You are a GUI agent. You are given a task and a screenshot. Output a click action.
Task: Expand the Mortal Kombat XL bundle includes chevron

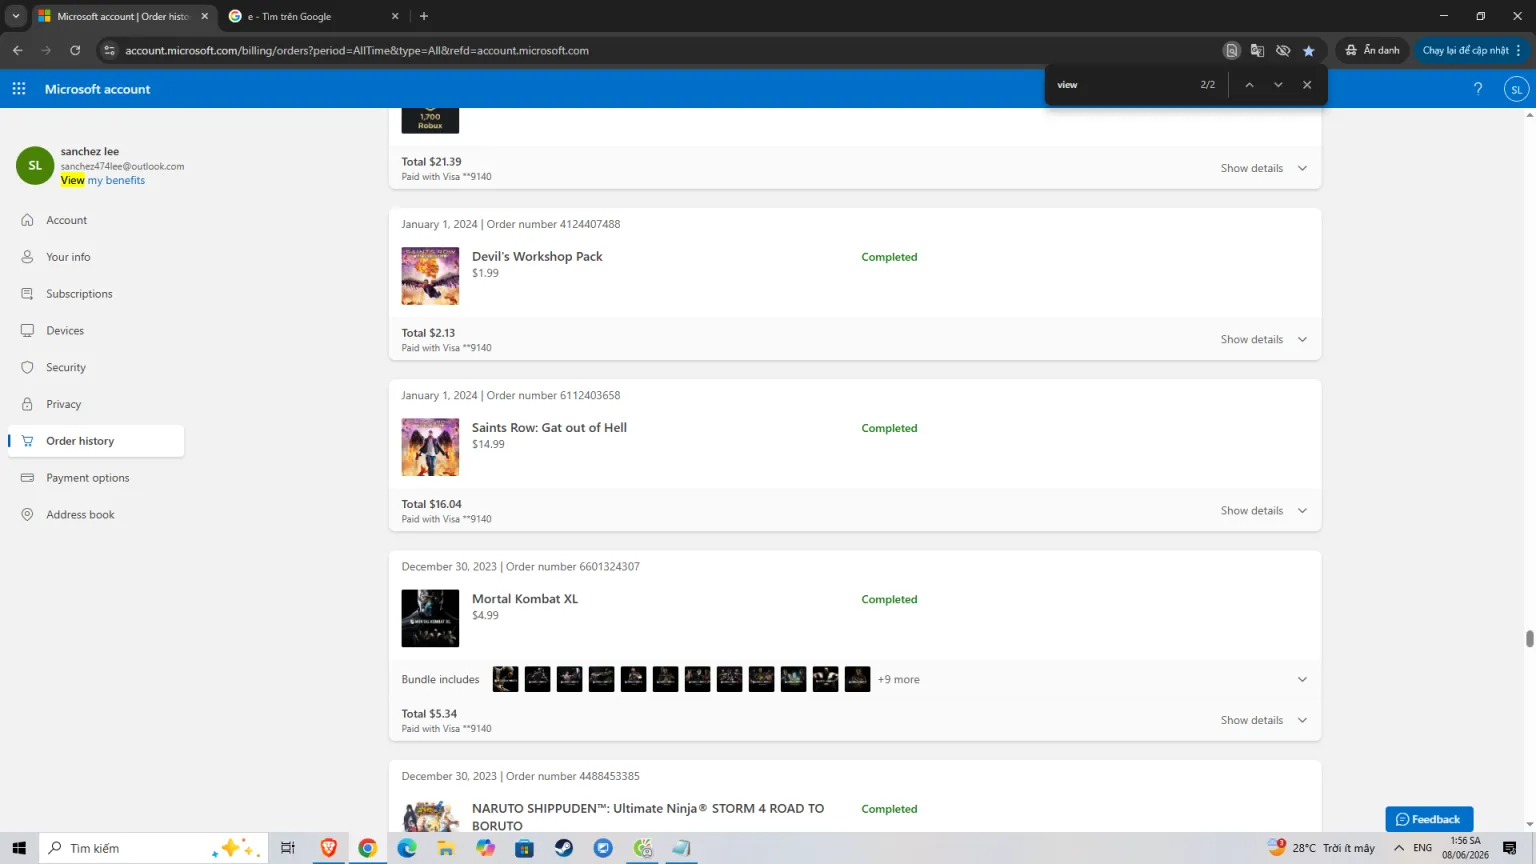1302,680
